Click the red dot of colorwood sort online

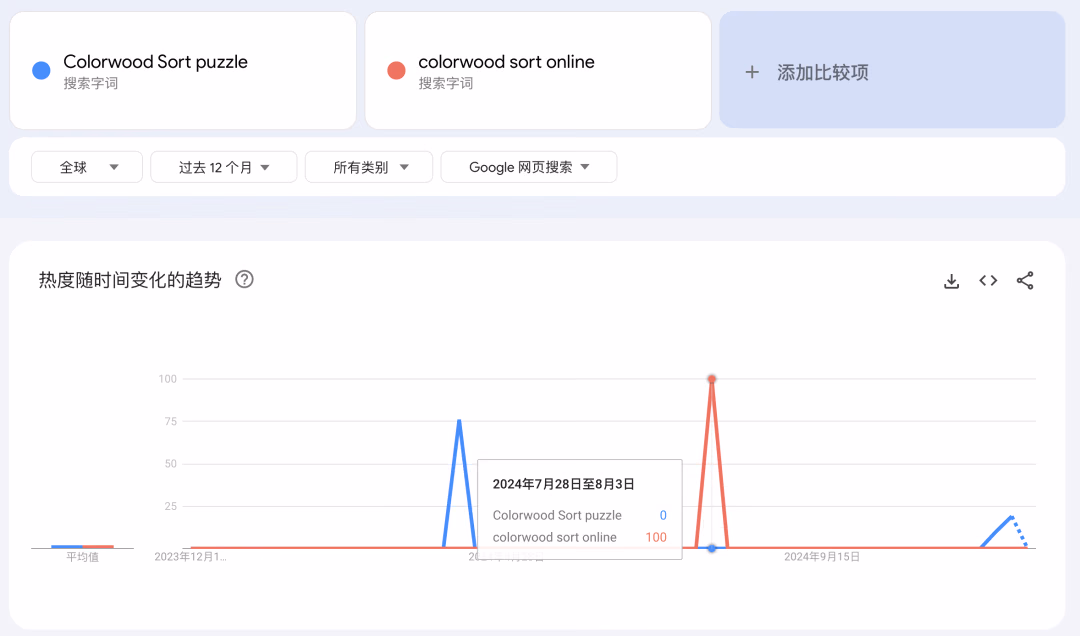[x=396, y=70]
